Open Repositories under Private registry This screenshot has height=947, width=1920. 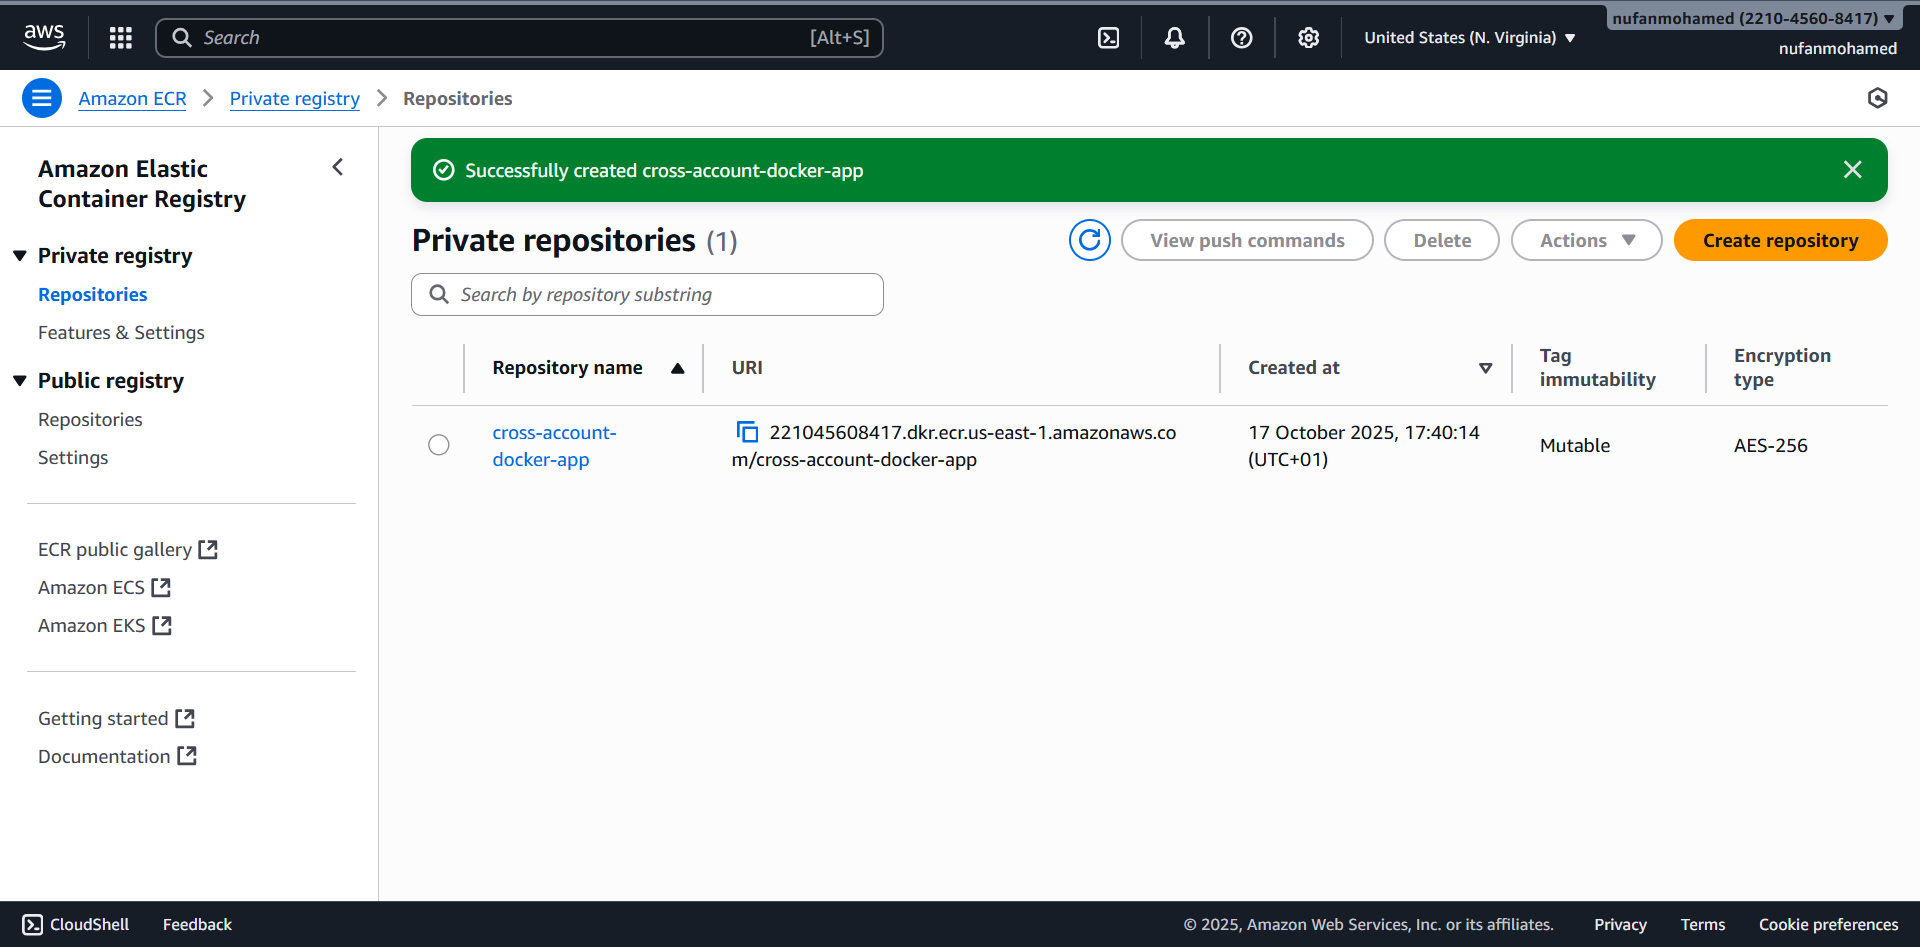pyautogui.click(x=93, y=294)
